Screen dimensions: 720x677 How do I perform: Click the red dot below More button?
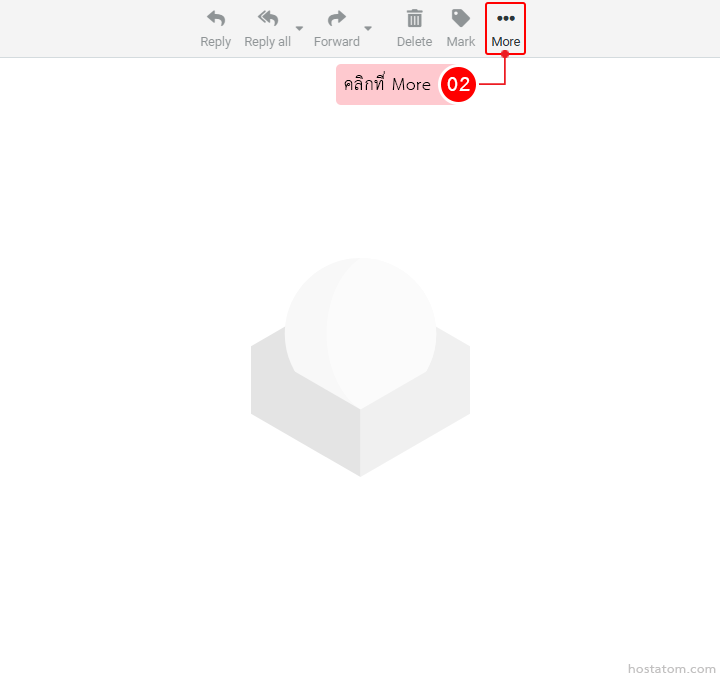[x=505, y=54]
